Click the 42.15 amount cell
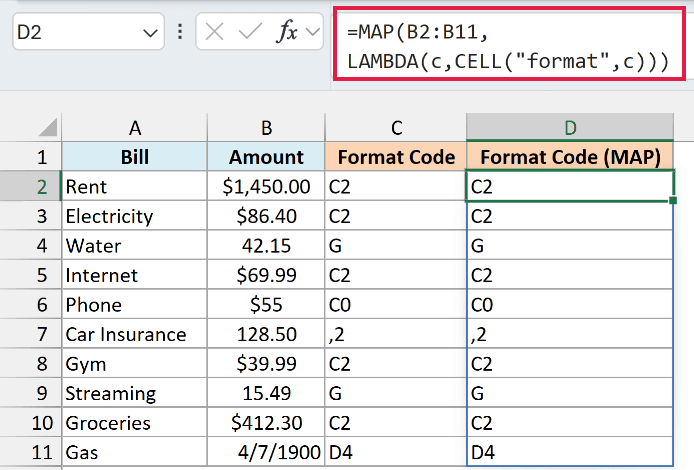This screenshot has height=470, width=694. point(266,245)
